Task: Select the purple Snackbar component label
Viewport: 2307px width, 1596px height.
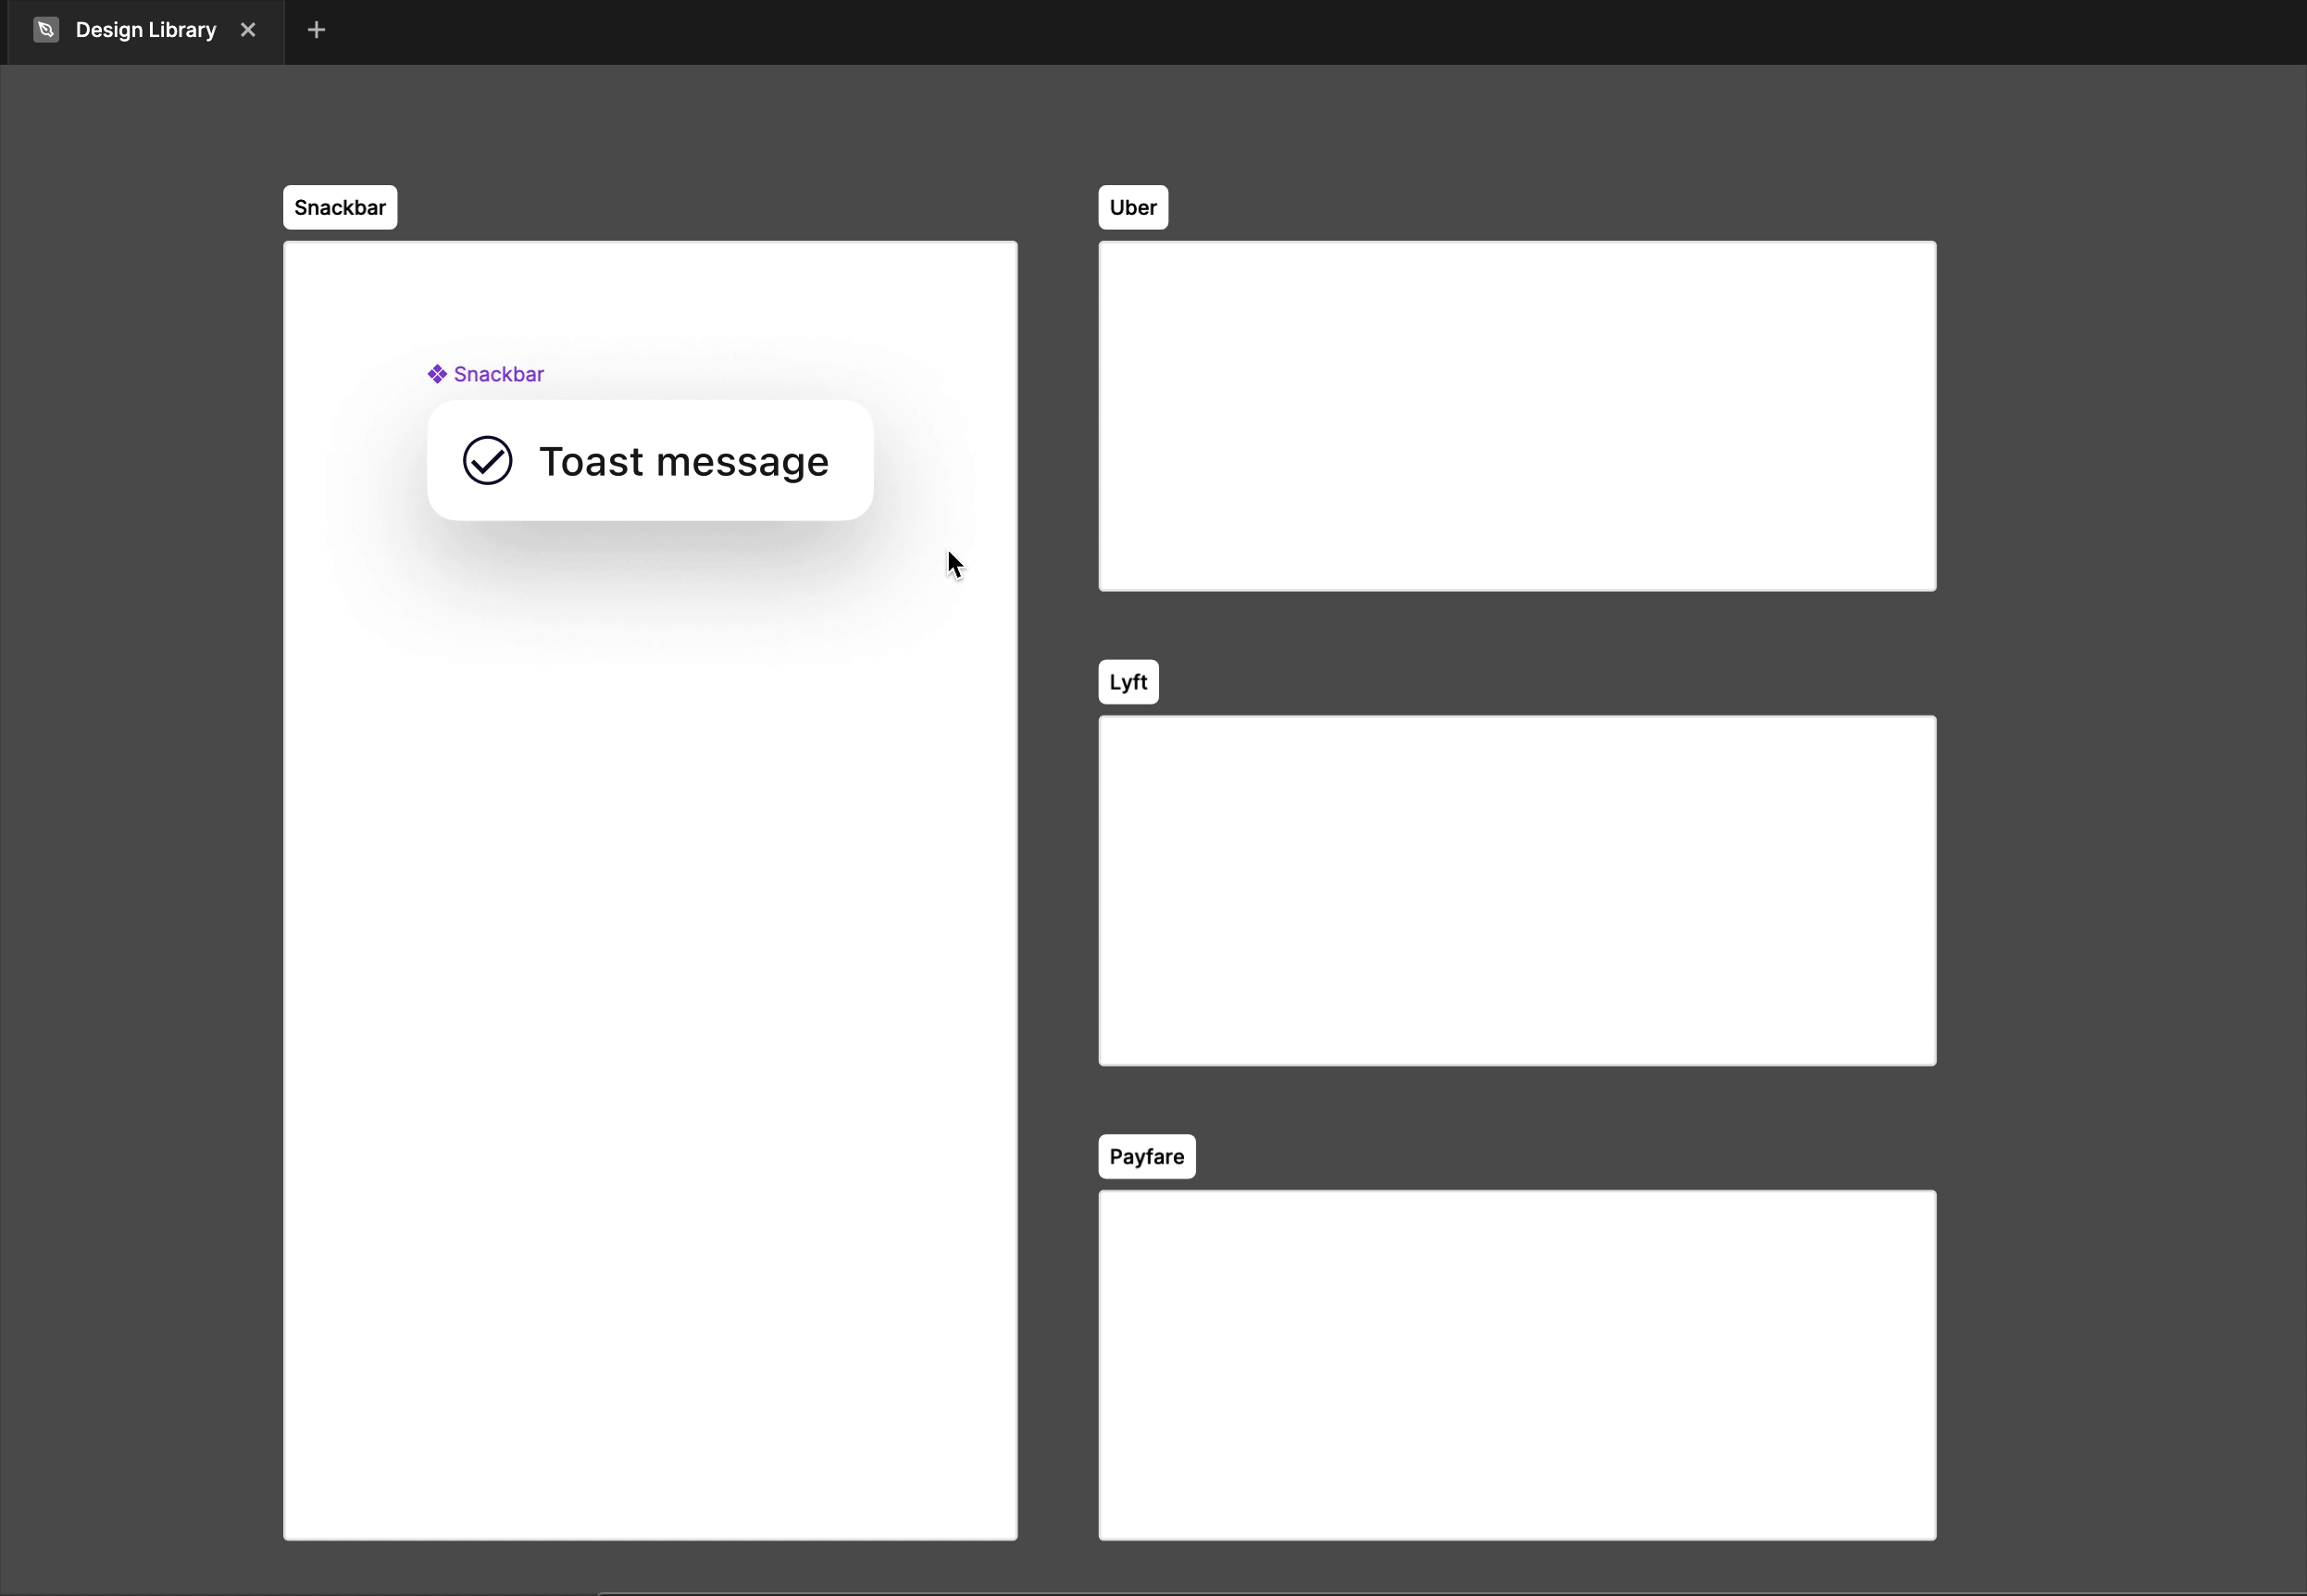Action: coord(498,374)
